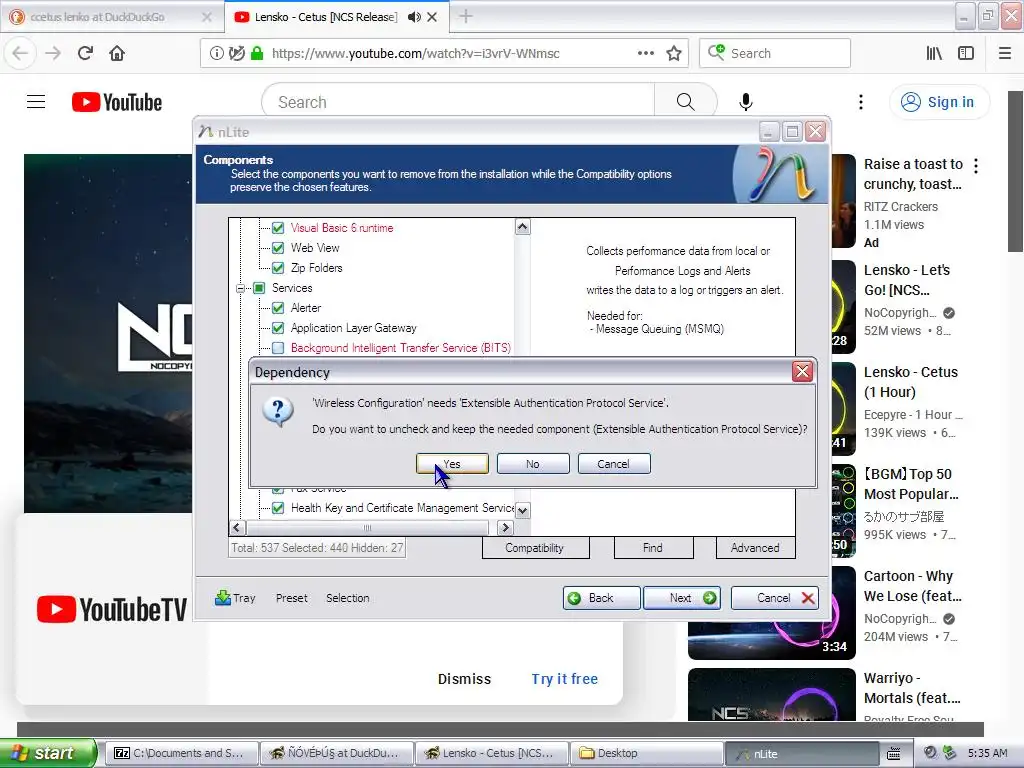
Task: Toggle the Zip Folders checkbox
Action: [x=278, y=268]
